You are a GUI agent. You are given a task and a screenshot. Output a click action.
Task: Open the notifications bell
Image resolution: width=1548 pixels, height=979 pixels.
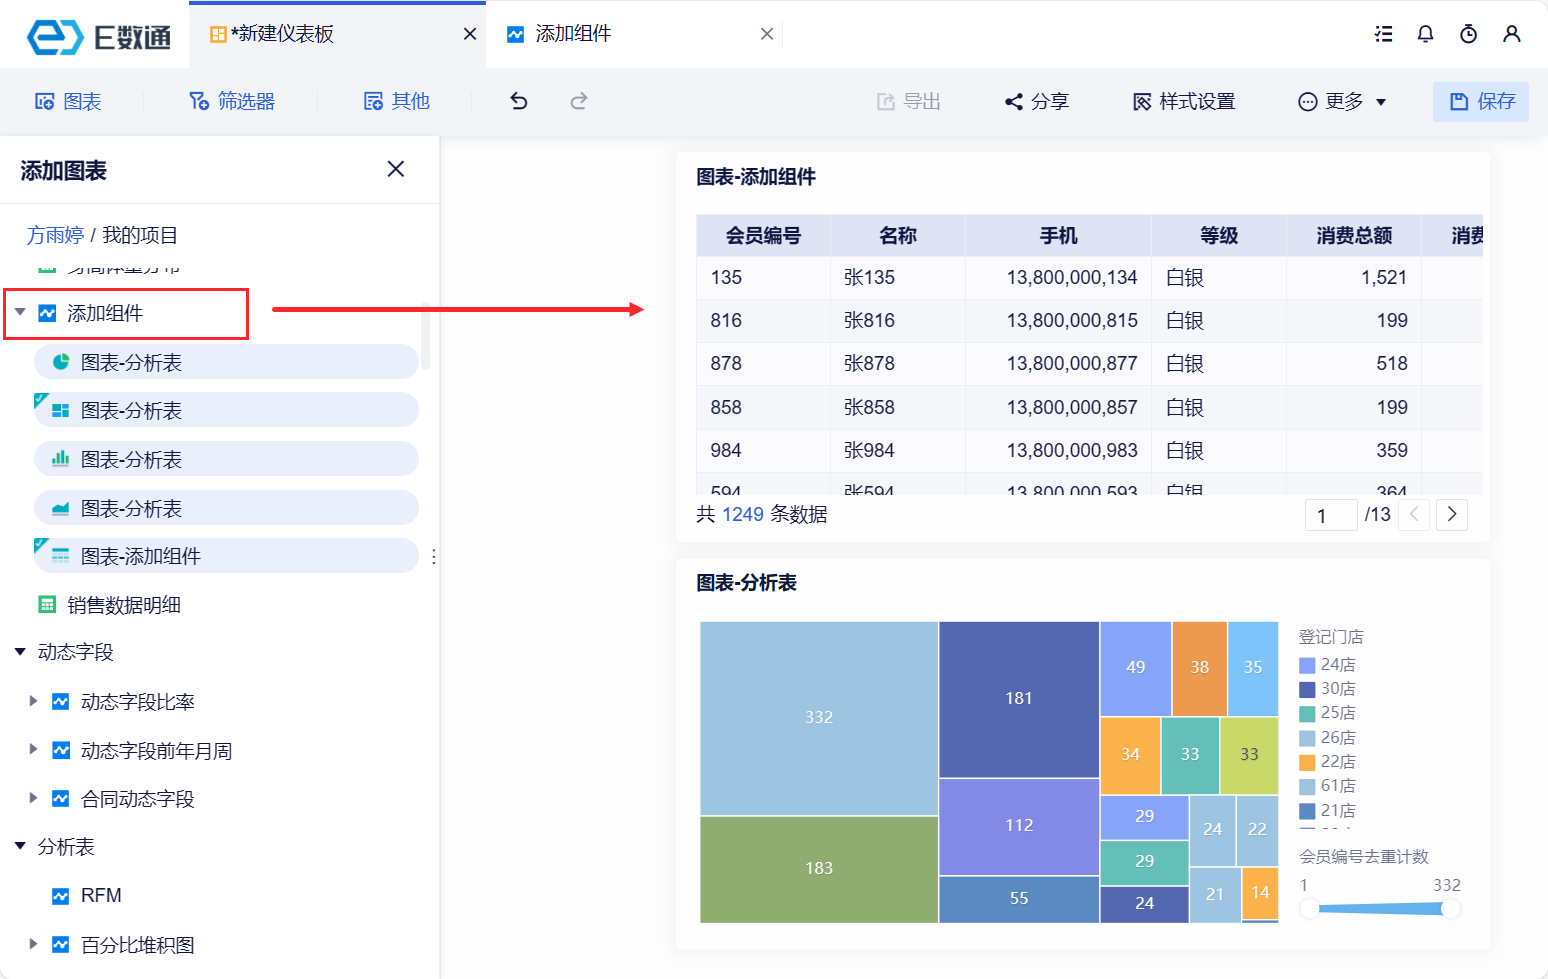pos(1426,34)
